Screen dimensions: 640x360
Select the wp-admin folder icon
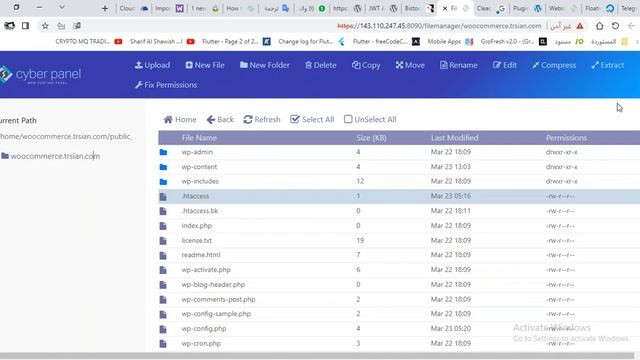coord(163,152)
